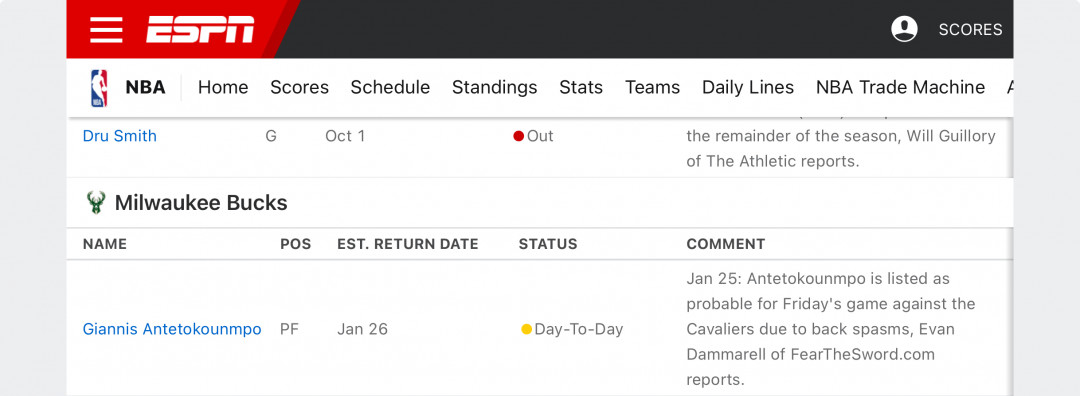Click the NBA league logo
Image resolution: width=1080 pixels, height=396 pixels.
click(x=99, y=87)
